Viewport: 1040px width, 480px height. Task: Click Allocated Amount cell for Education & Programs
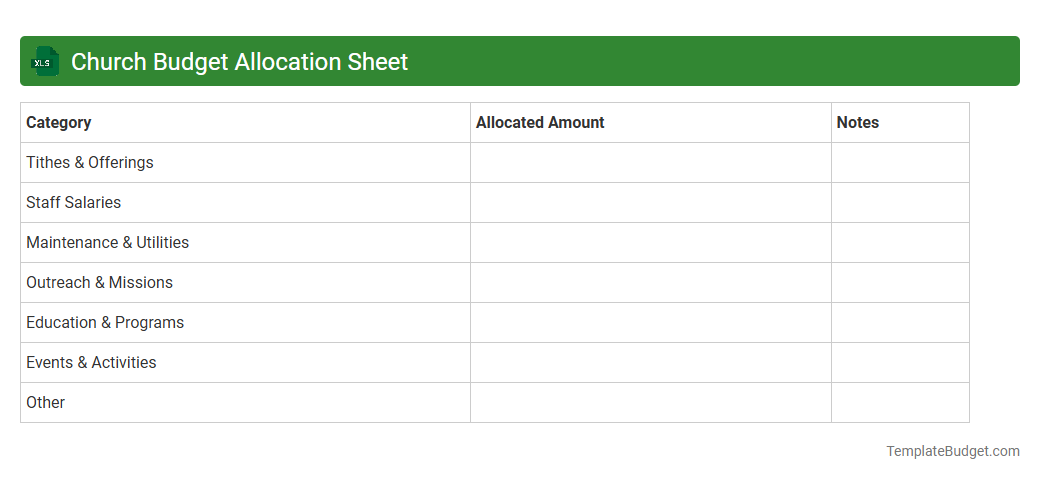pyautogui.click(x=651, y=323)
